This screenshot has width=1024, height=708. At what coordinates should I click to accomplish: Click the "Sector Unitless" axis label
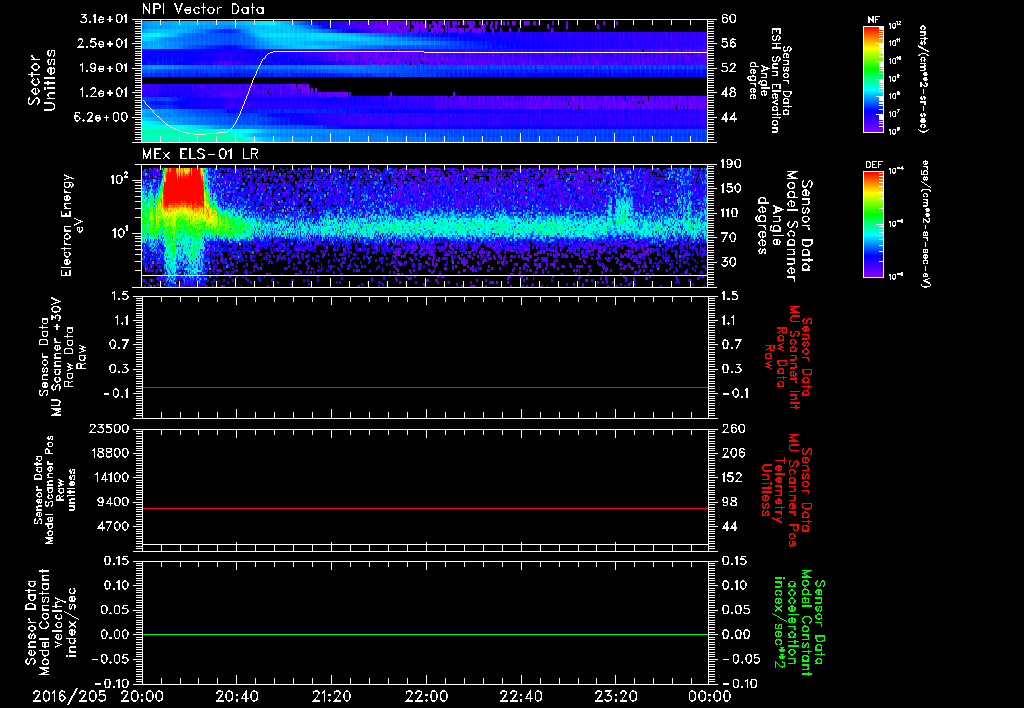click(x=42, y=80)
